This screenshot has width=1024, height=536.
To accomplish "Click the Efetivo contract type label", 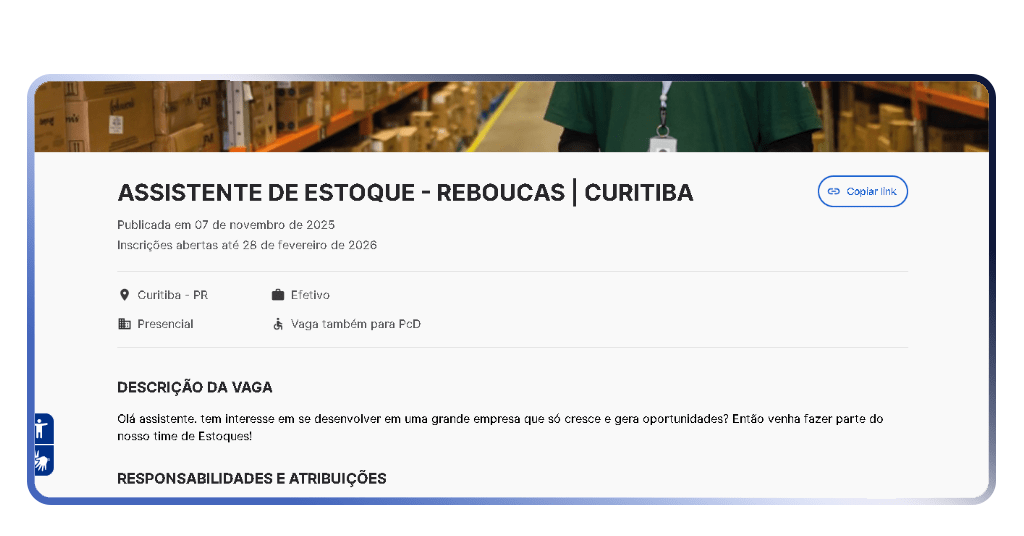I will click(310, 295).
